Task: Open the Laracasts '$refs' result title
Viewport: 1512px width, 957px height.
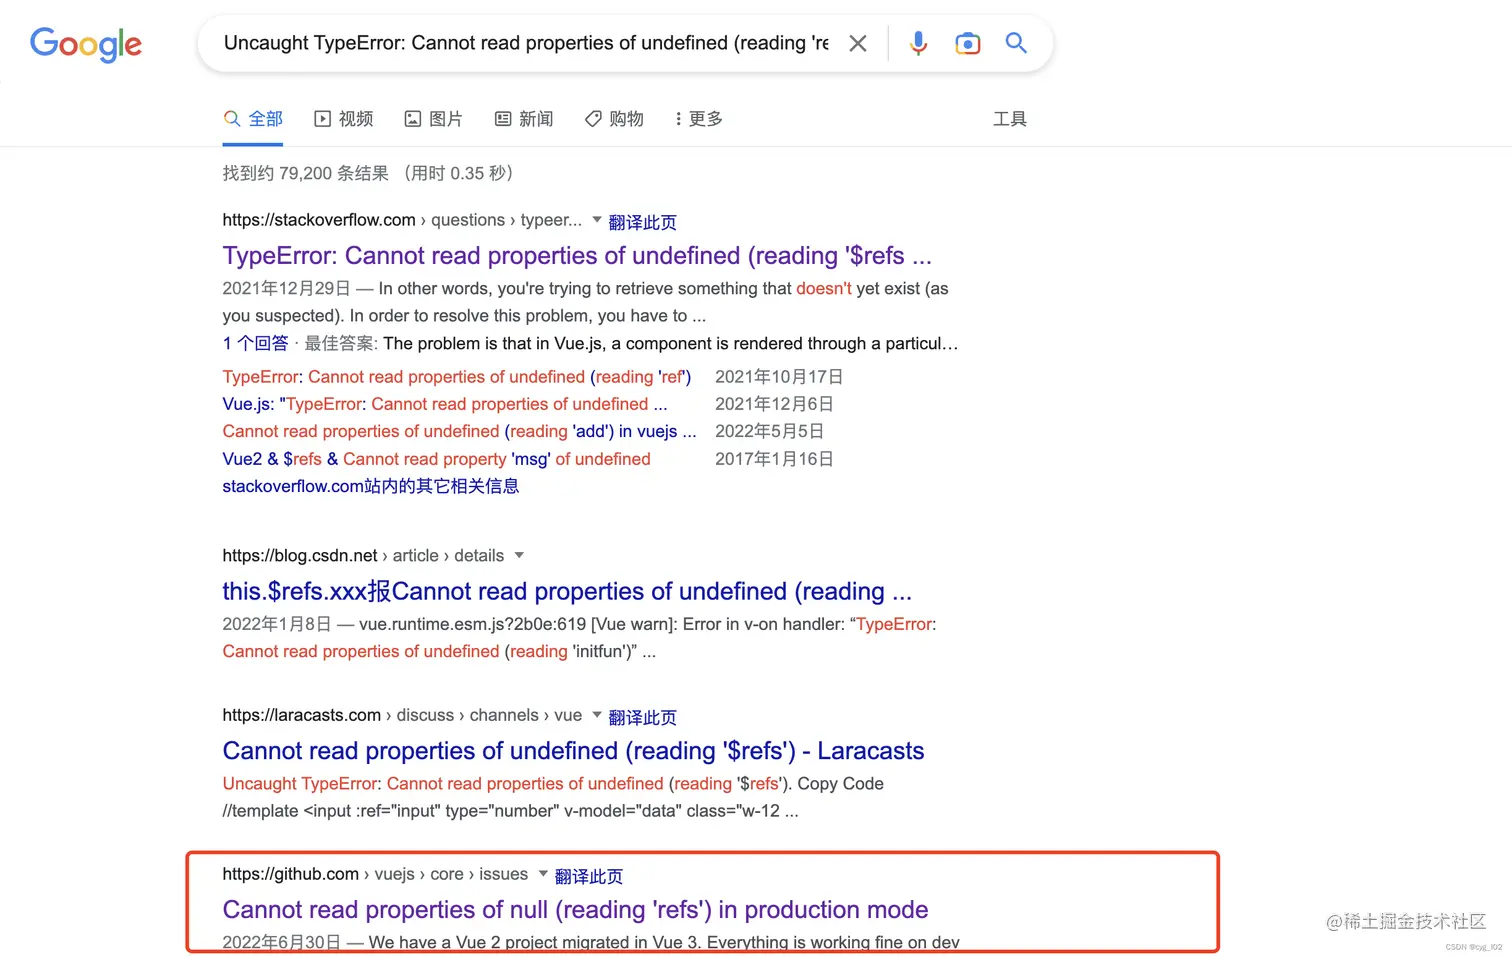Action: tap(573, 751)
